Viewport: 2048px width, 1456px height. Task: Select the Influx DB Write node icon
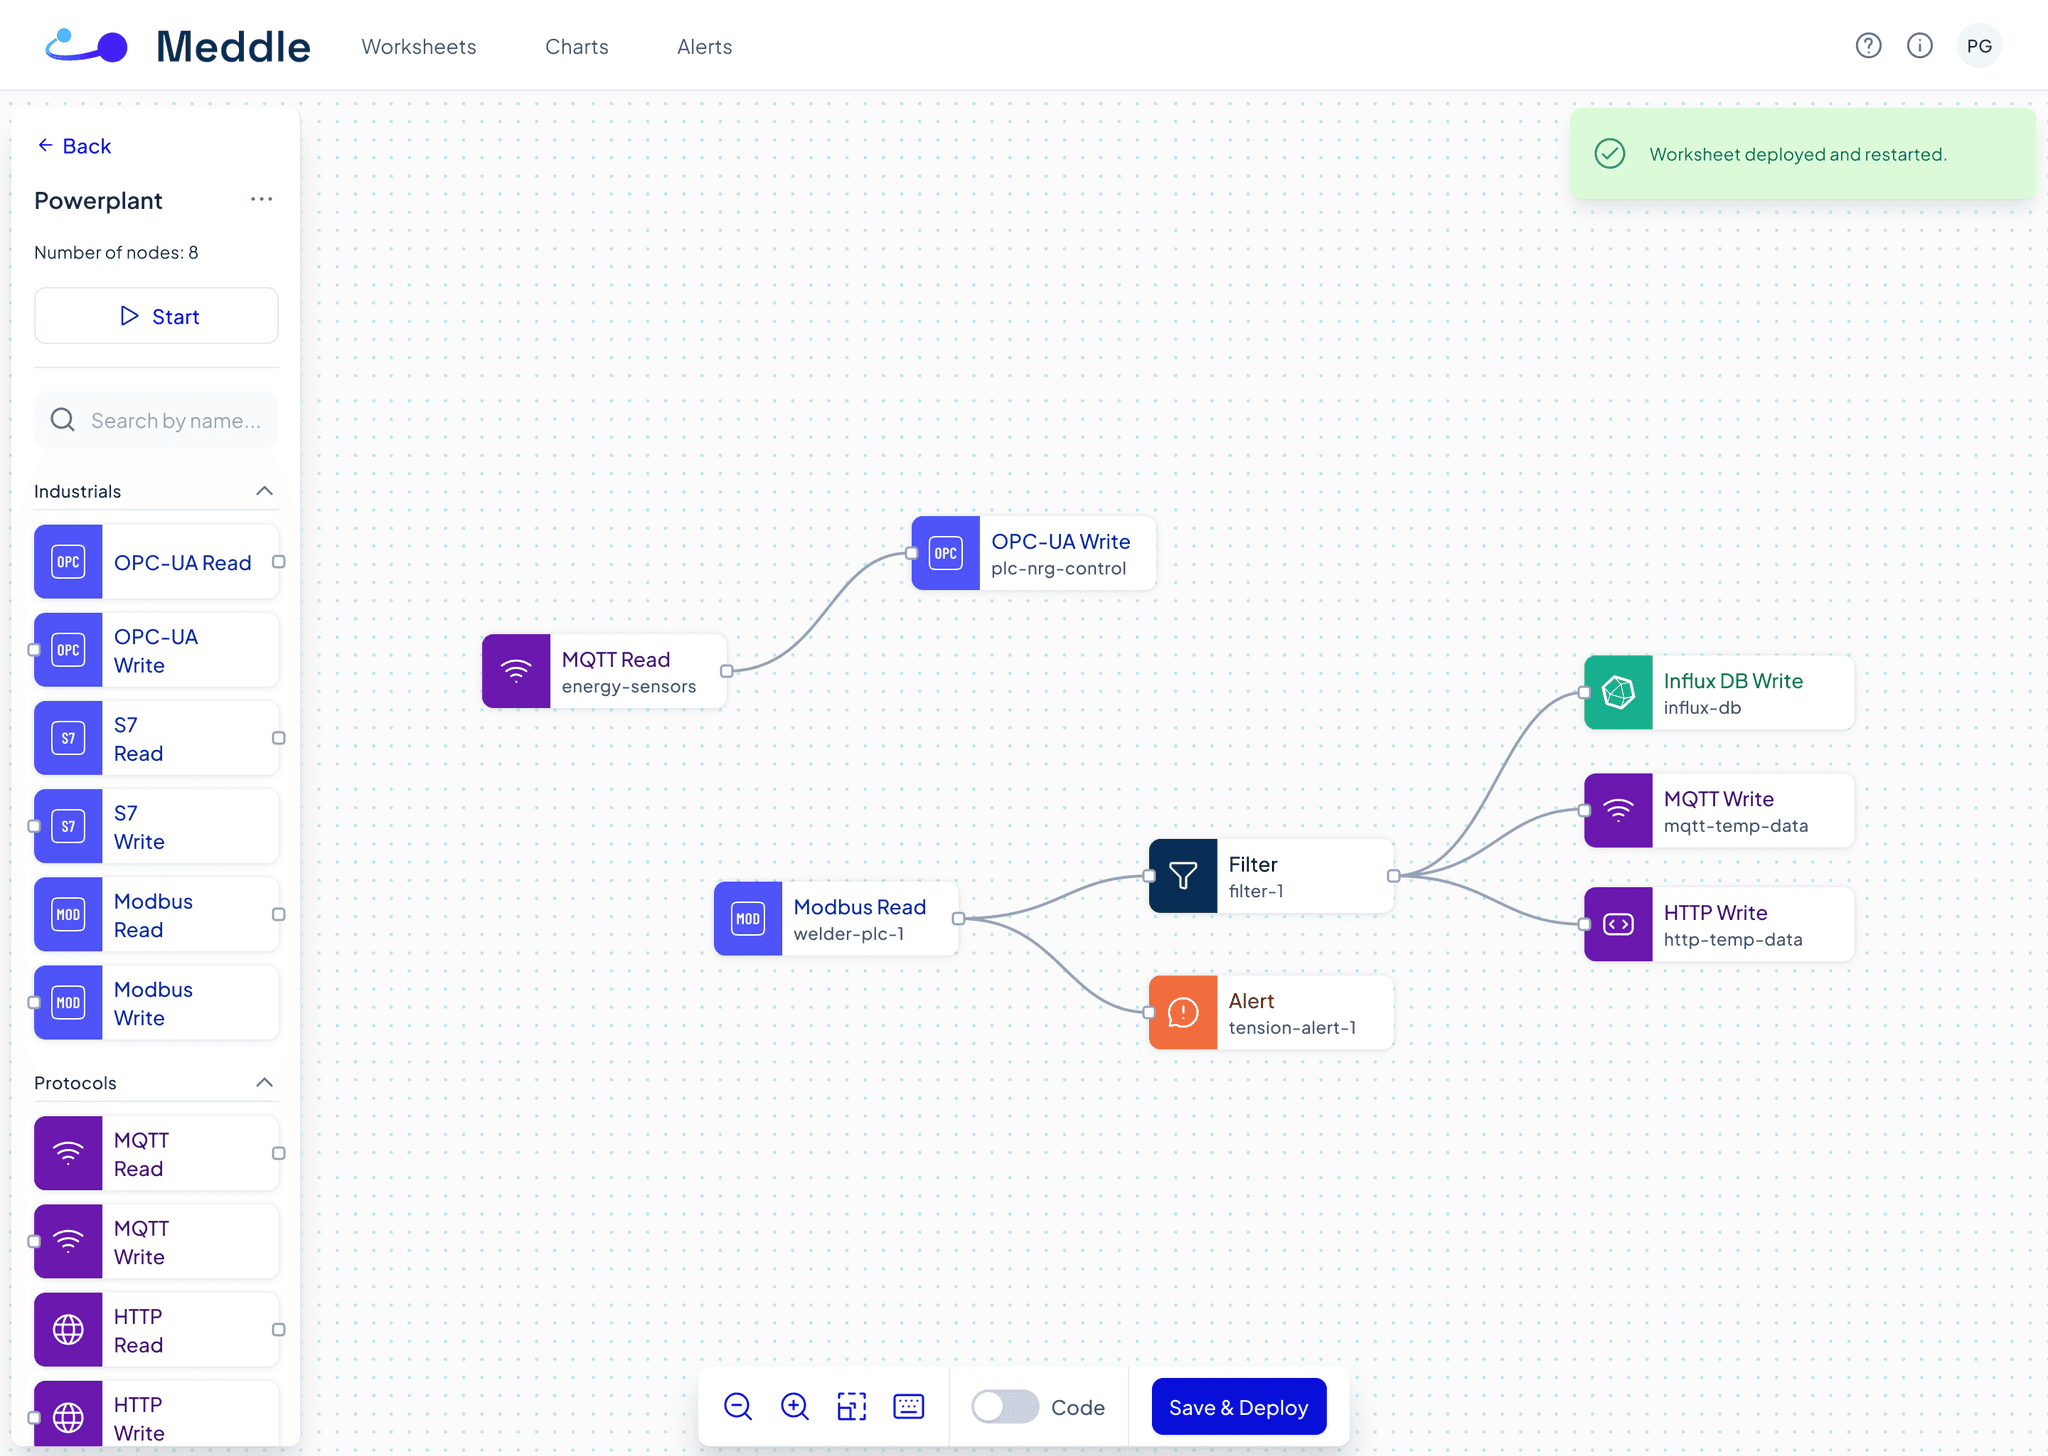pos(1618,692)
